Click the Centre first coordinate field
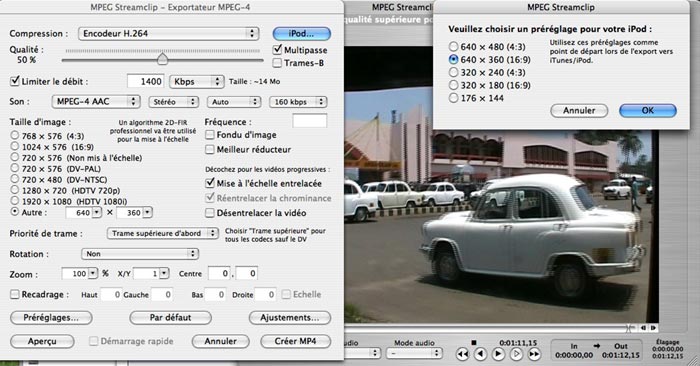 click(219, 273)
